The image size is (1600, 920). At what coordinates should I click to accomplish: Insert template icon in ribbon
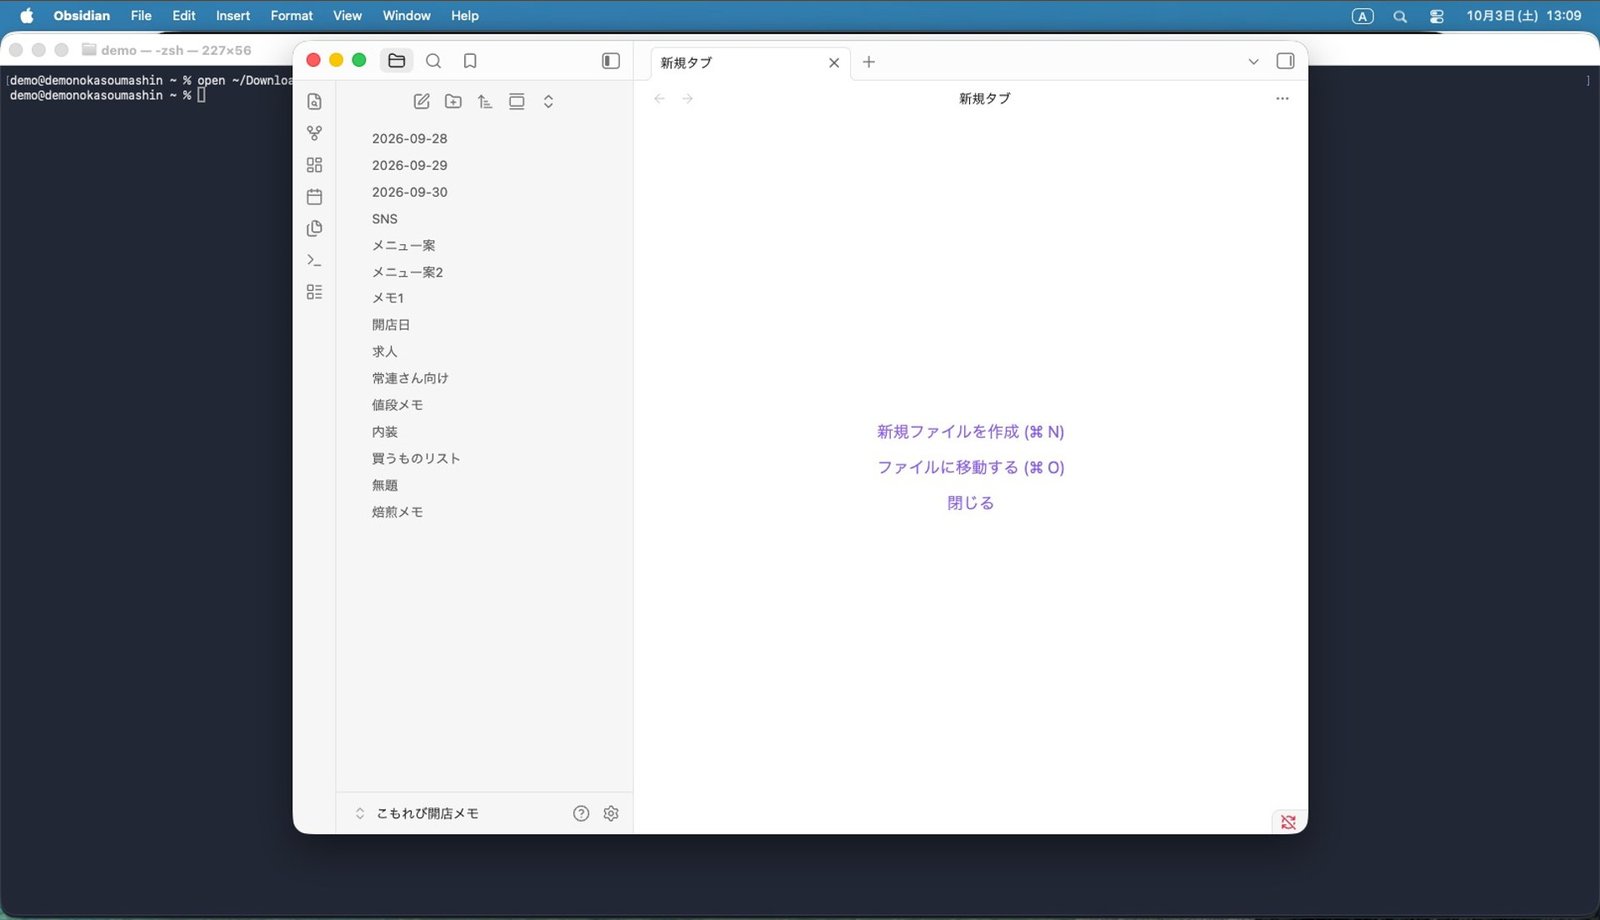point(314,229)
